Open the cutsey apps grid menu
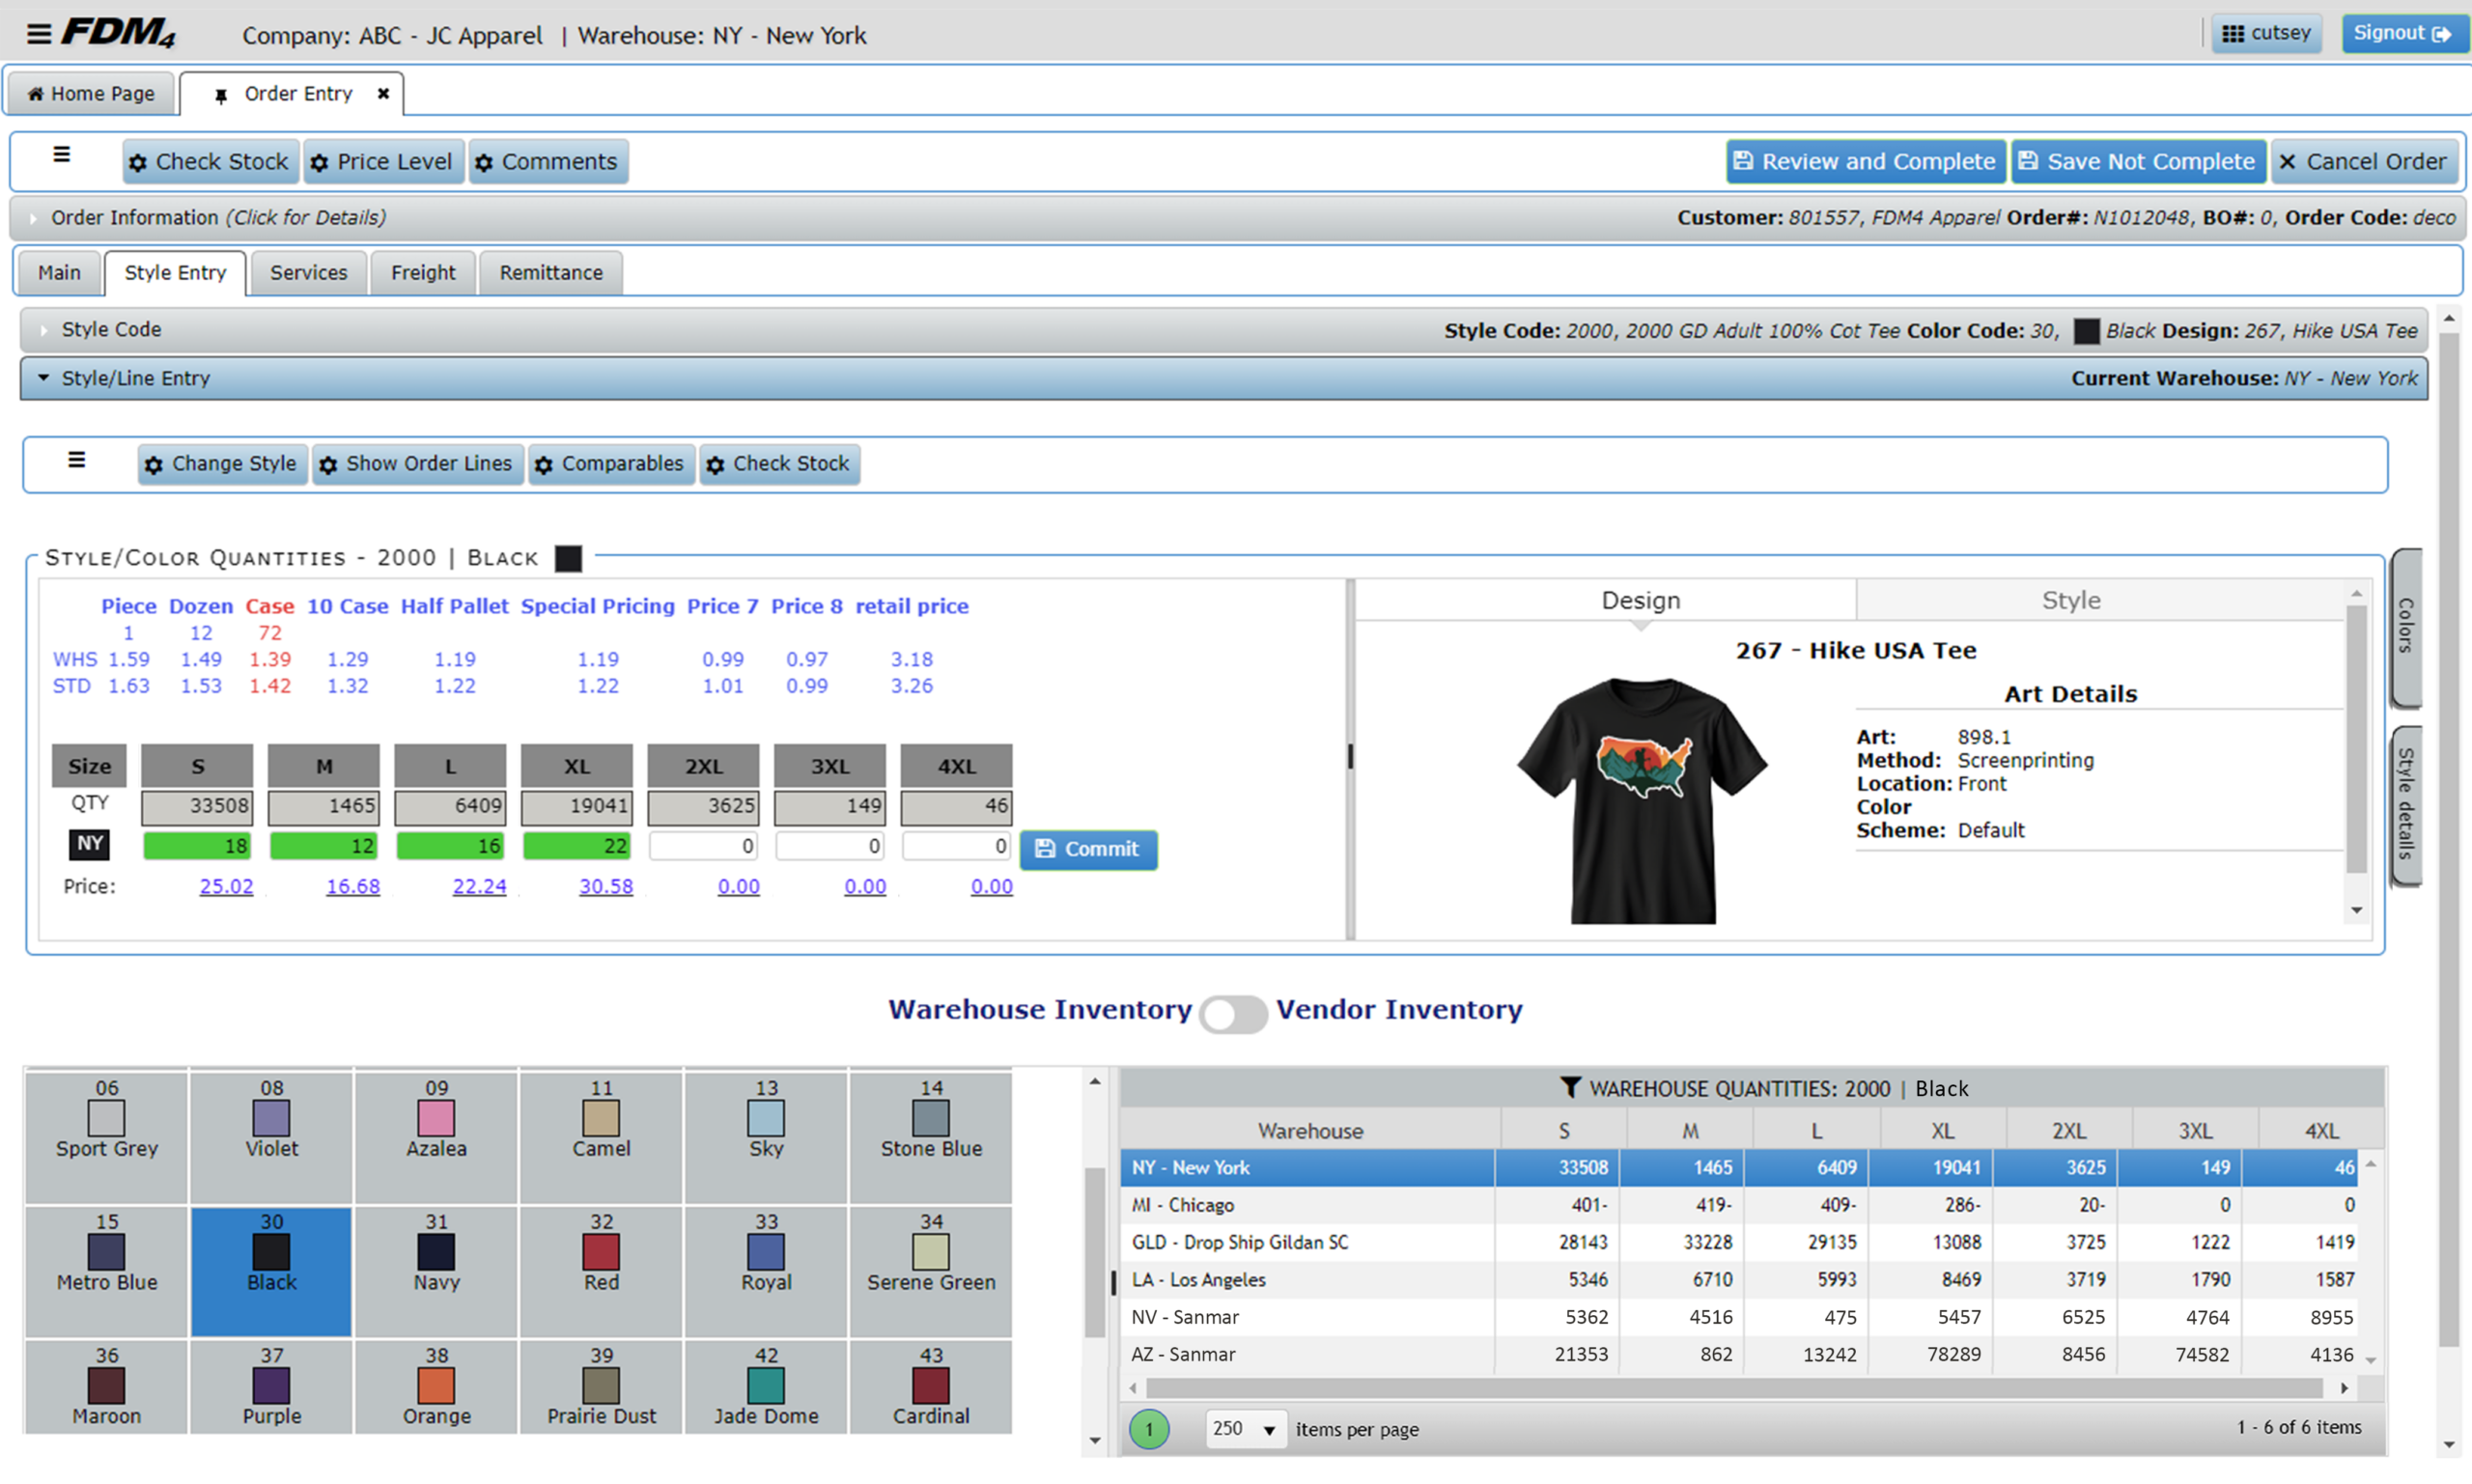 coord(2265,34)
